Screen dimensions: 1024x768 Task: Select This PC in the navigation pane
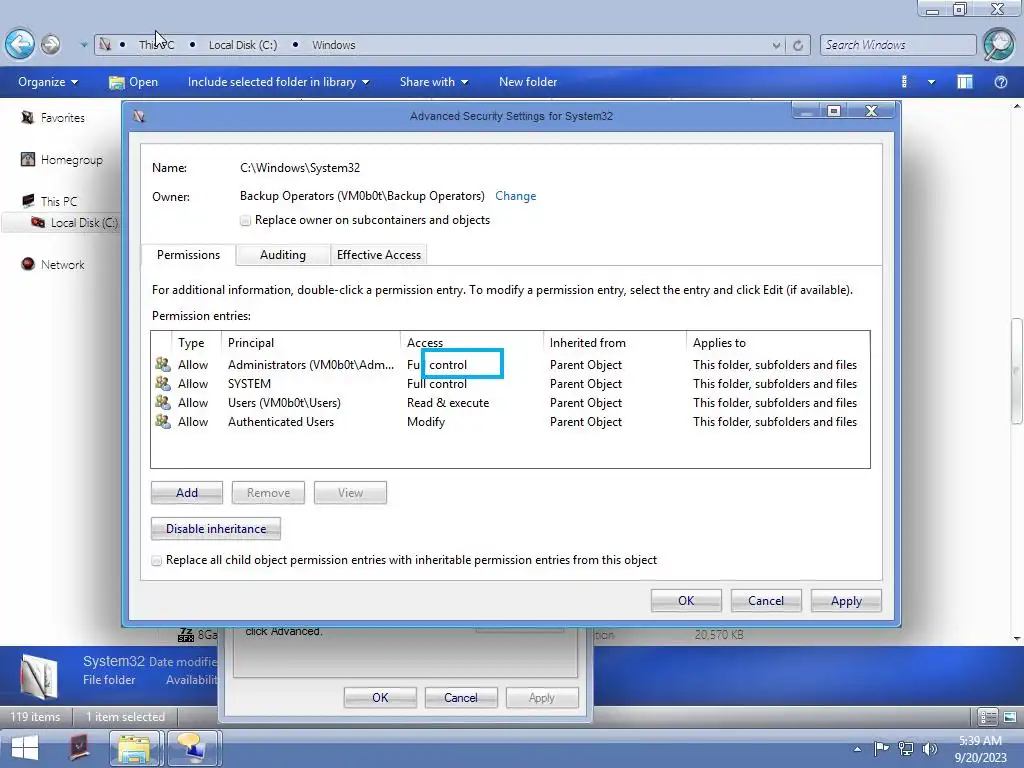click(50, 201)
